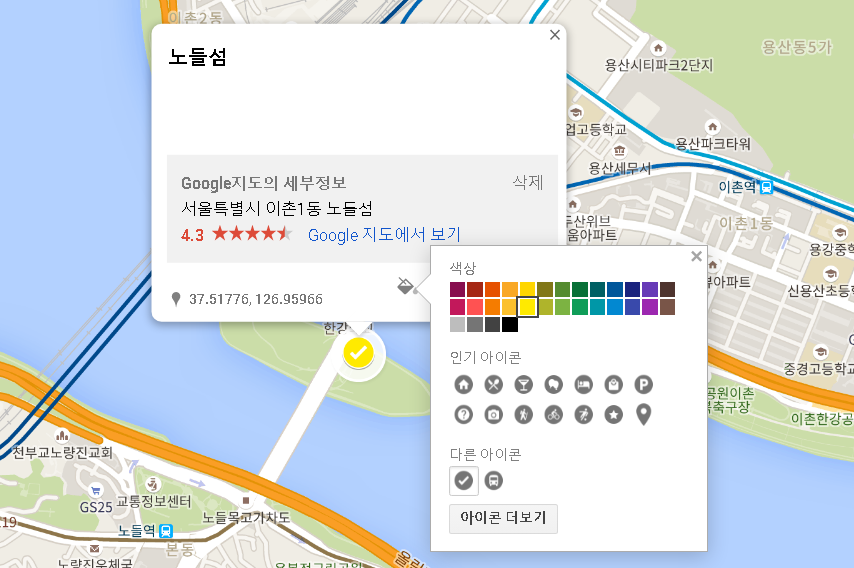This screenshot has width=854, height=568.
Task: Choose the tree park icon
Action: point(553,384)
